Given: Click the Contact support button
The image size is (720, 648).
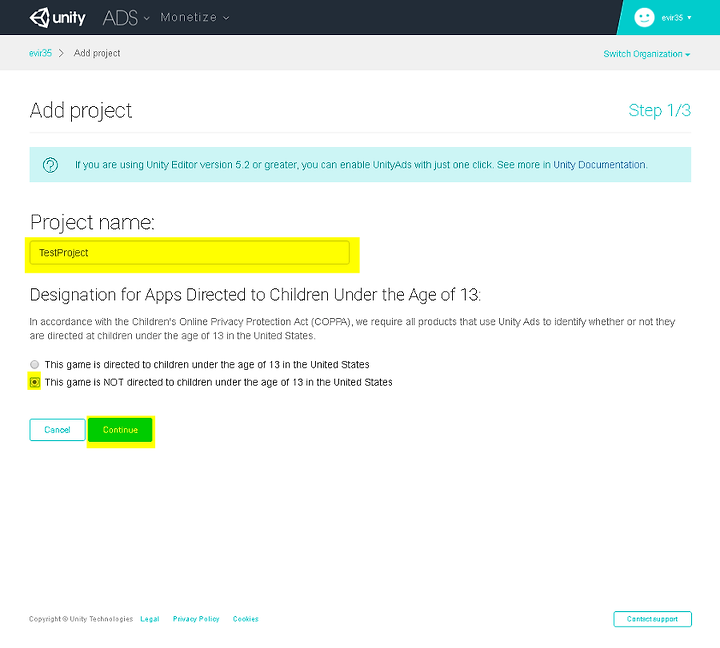Looking at the screenshot, I should pos(652,619).
